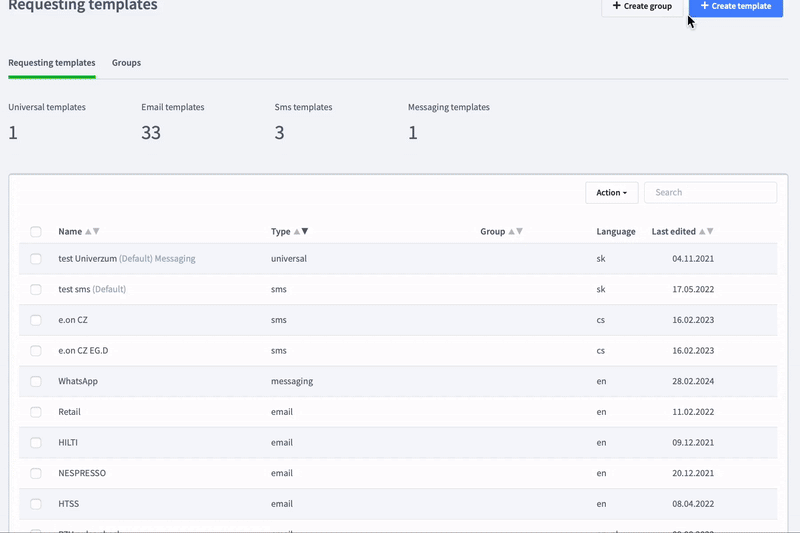Click the Type column header
This screenshot has height=533, width=800.
point(281,232)
